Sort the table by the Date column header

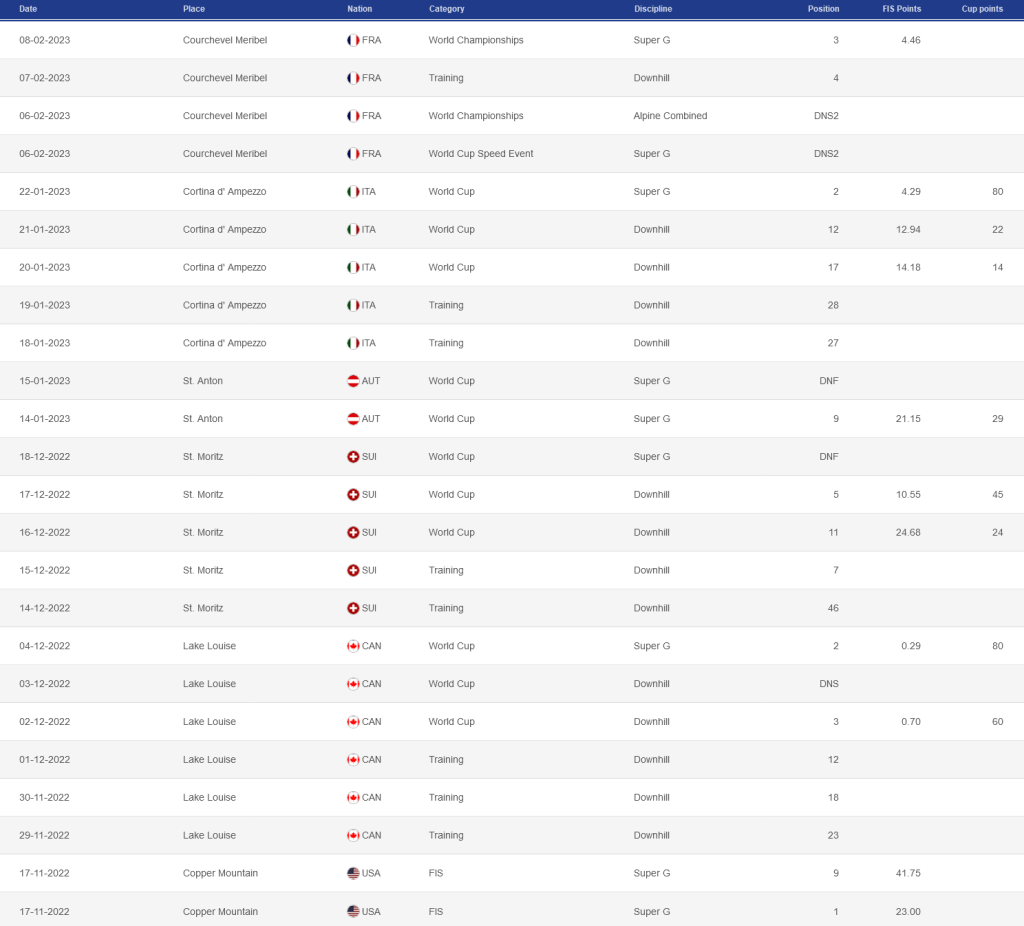[28, 9]
